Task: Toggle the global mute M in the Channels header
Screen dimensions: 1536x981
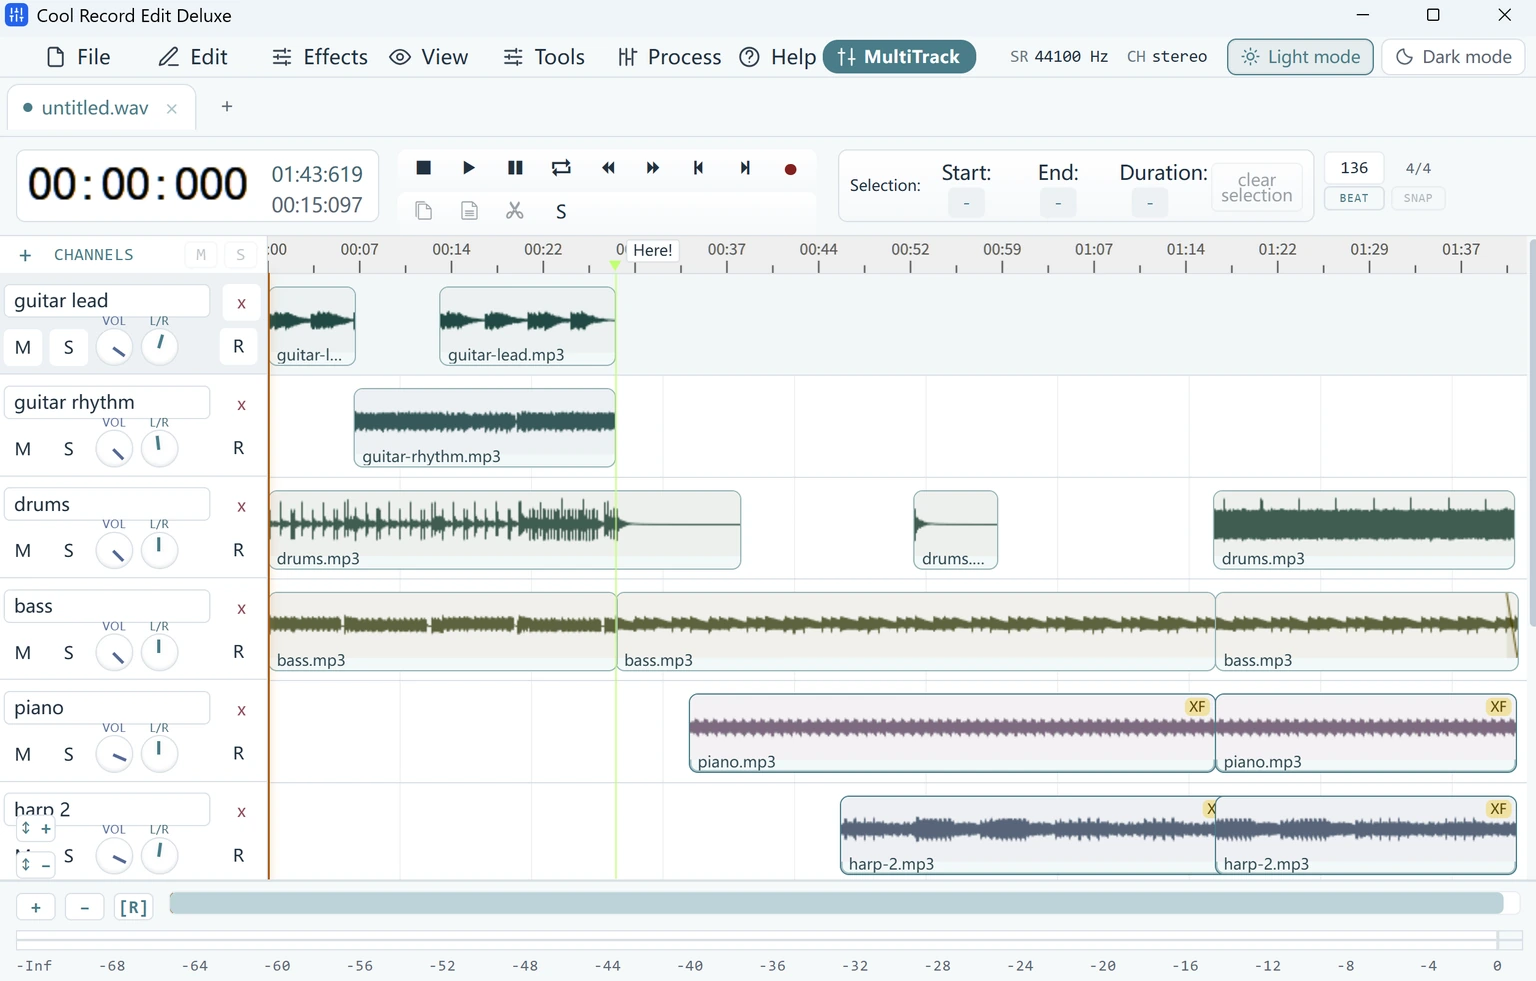Action: pos(201,255)
